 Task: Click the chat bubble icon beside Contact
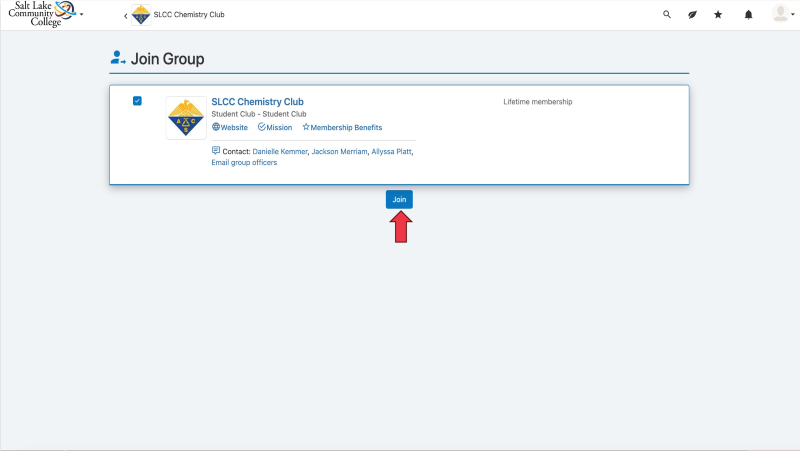tap(216, 151)
